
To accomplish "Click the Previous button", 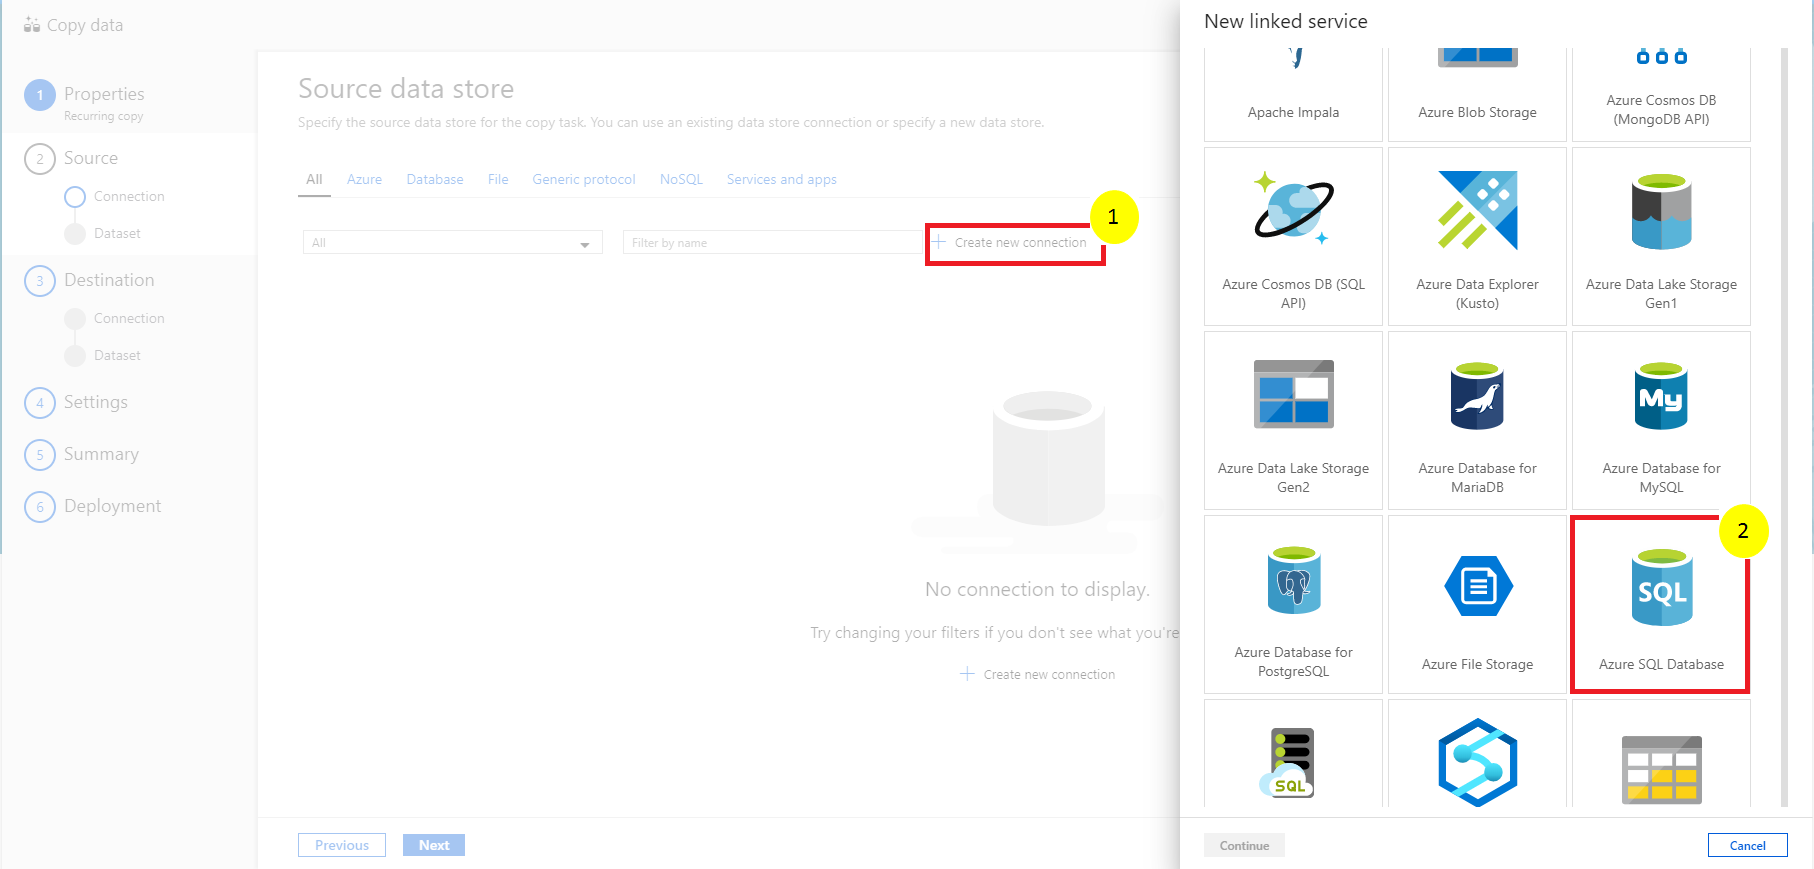I will point(341,845).
